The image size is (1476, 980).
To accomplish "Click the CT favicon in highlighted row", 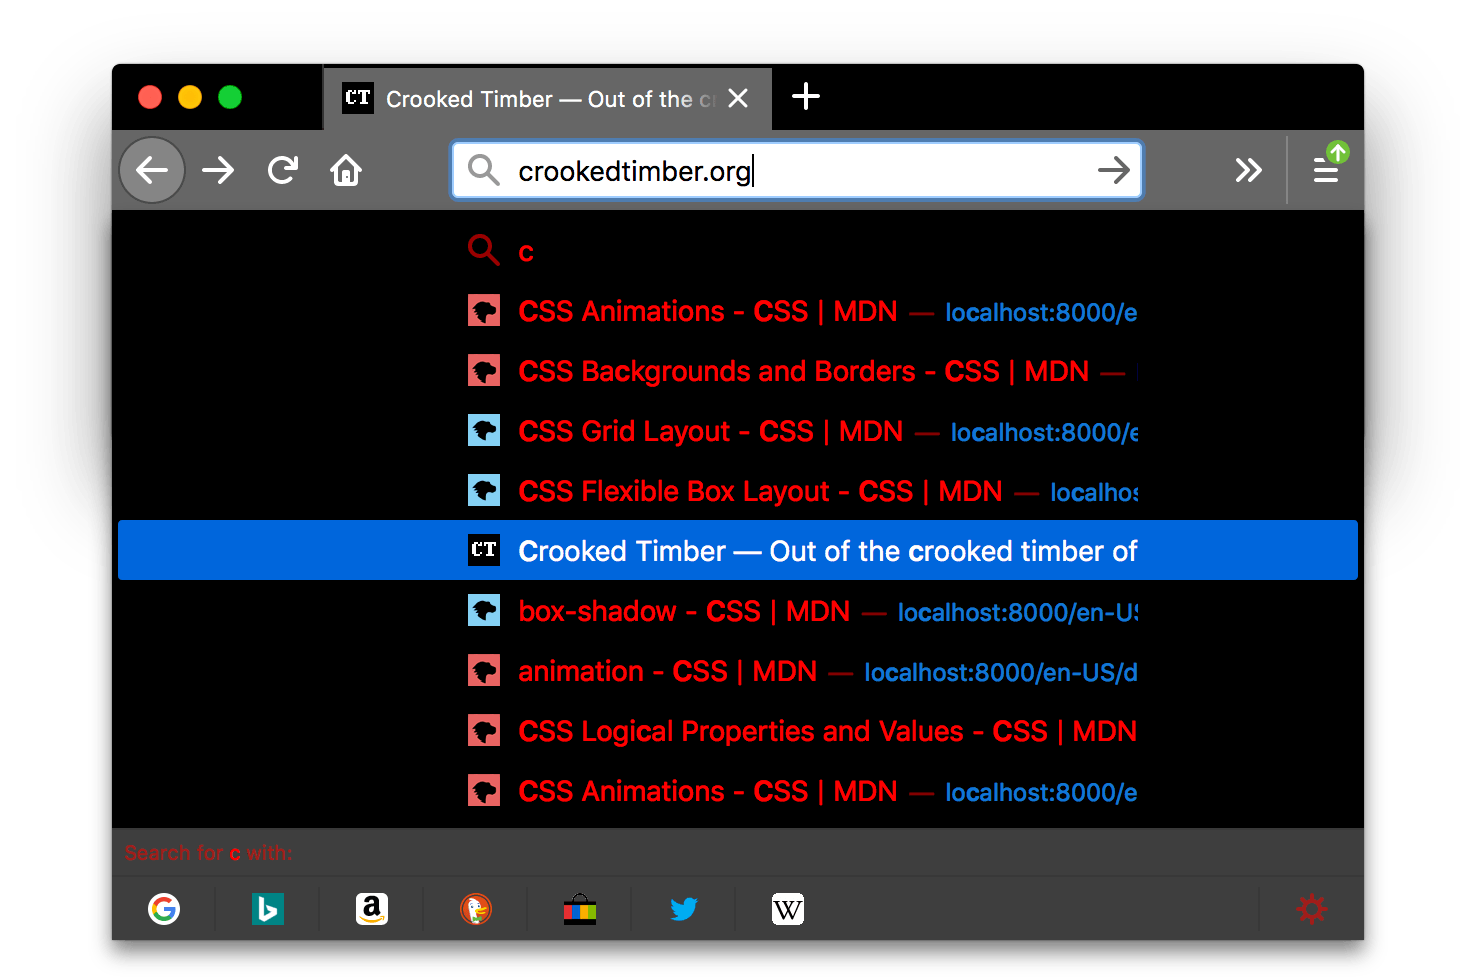I will coord(484,550).
